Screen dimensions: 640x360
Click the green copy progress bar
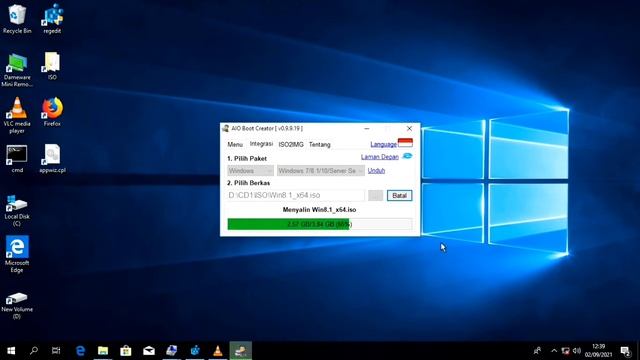click(x=320, y=224)
